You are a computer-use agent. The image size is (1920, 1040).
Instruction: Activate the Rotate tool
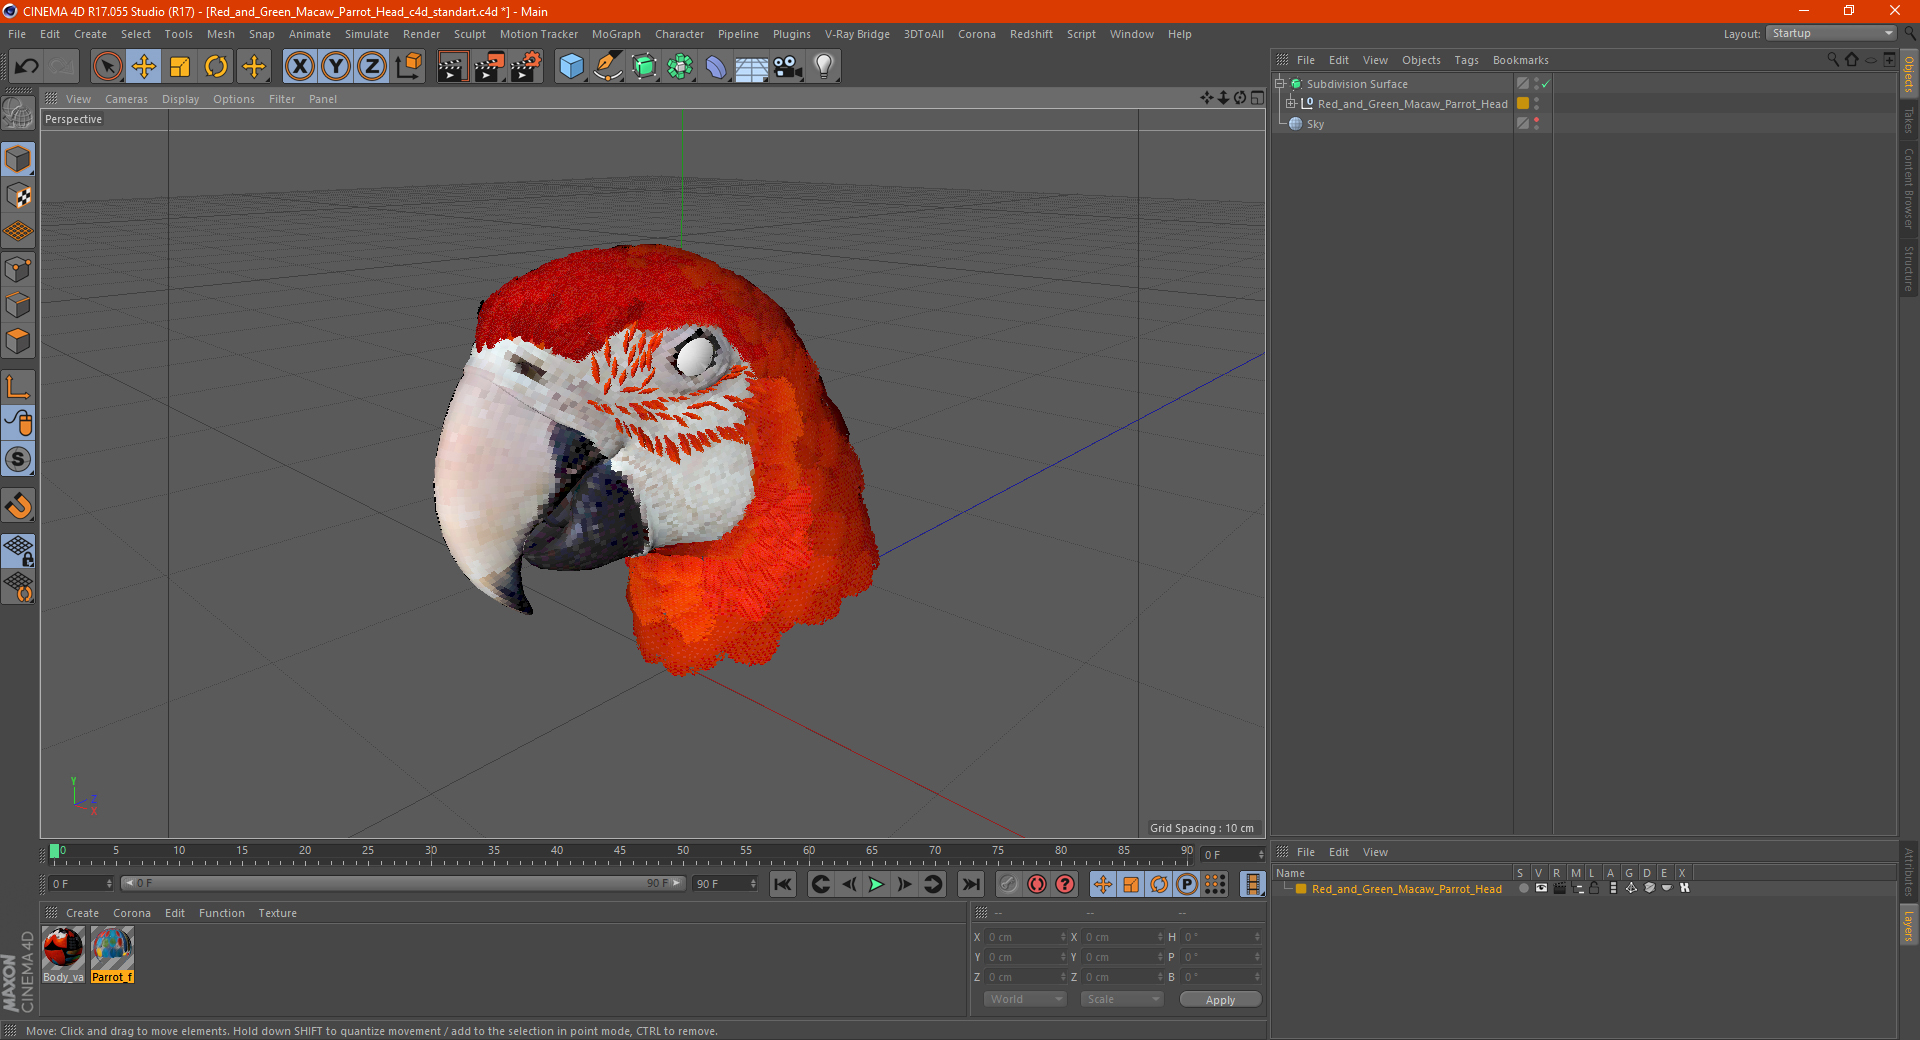[x=216, y=67]
